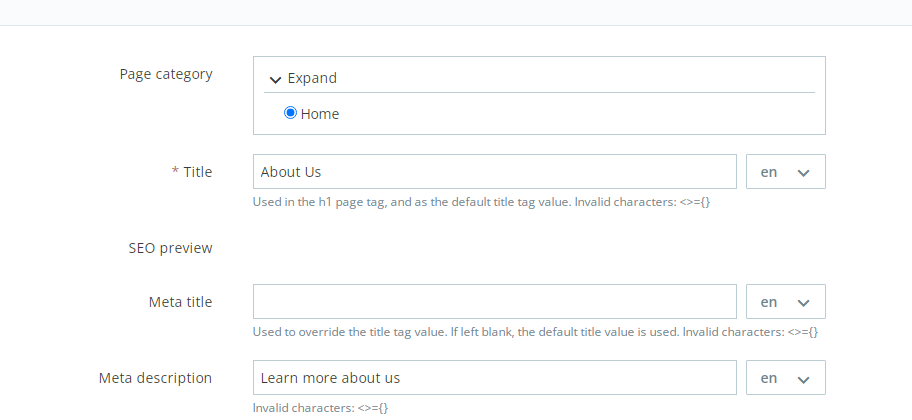Click the Meta description input field
912x420 pixels.
pos(494,378)
